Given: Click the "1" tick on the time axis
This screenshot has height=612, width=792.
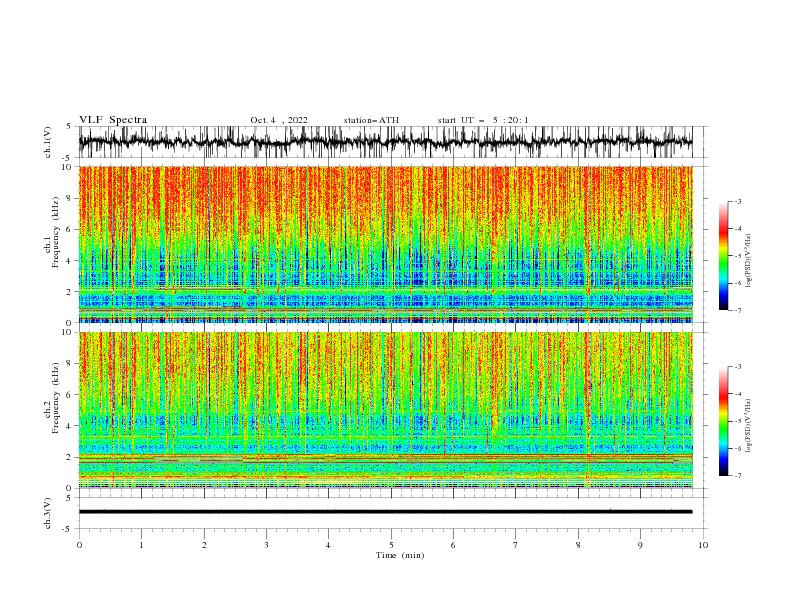Looking at the screenshot, I should [141, 545].
